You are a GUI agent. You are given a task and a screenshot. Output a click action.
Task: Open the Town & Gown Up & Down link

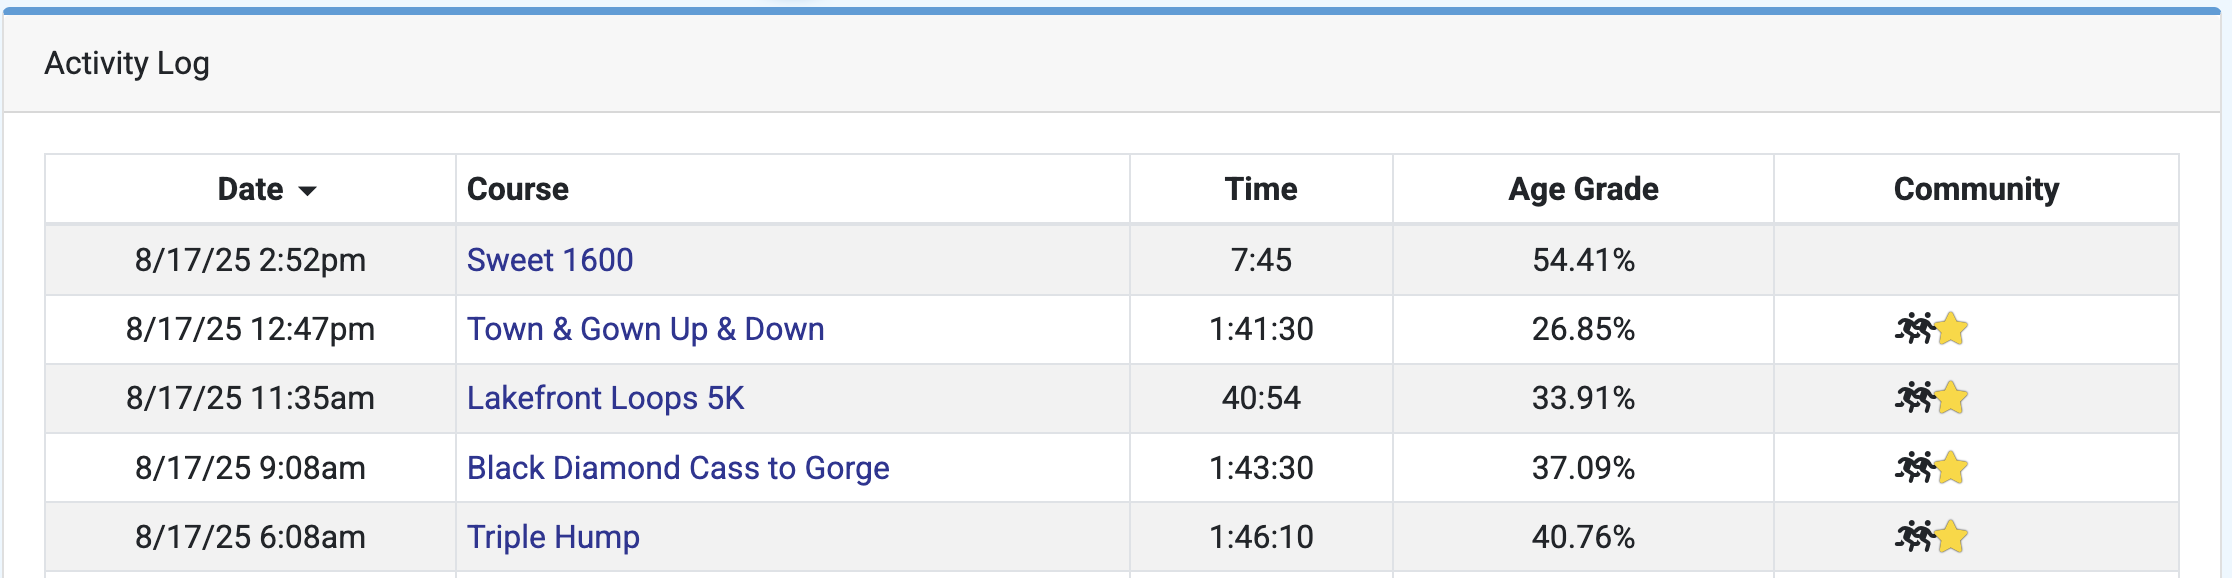click(x=645, y=329)
